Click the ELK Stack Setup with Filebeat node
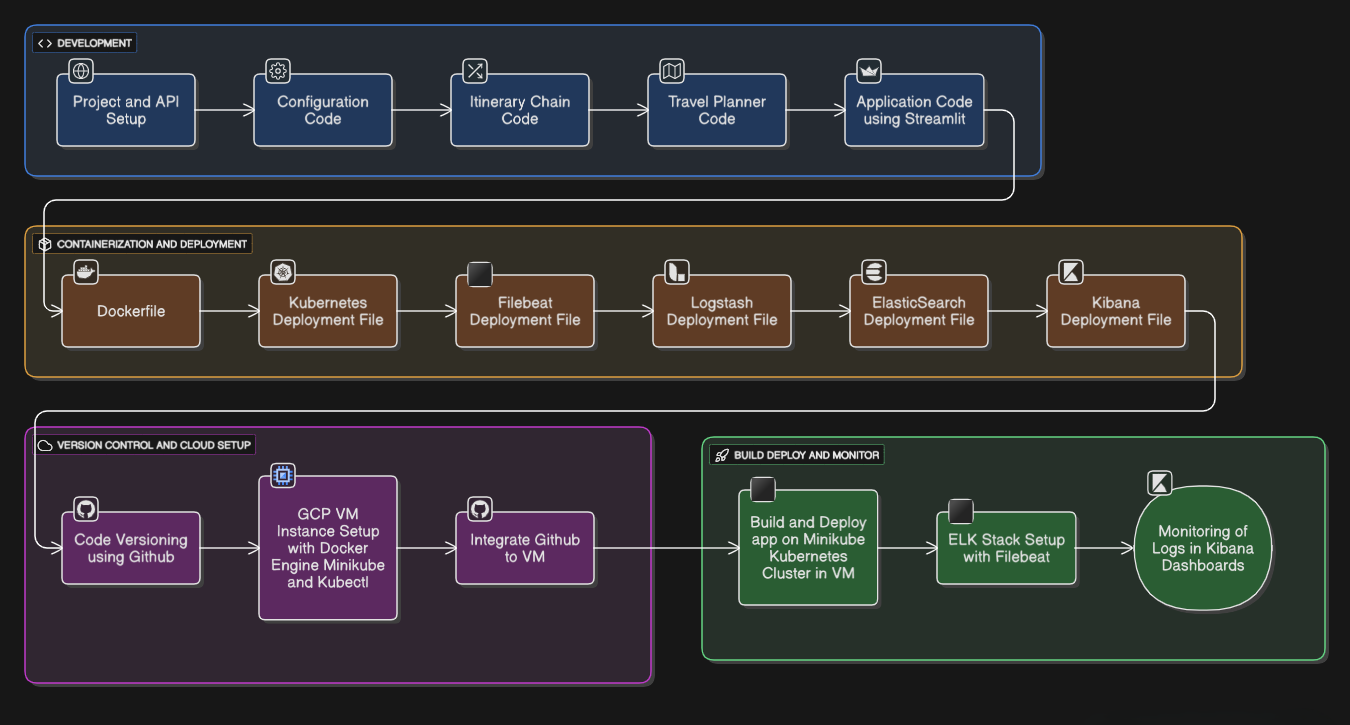 1006,548
